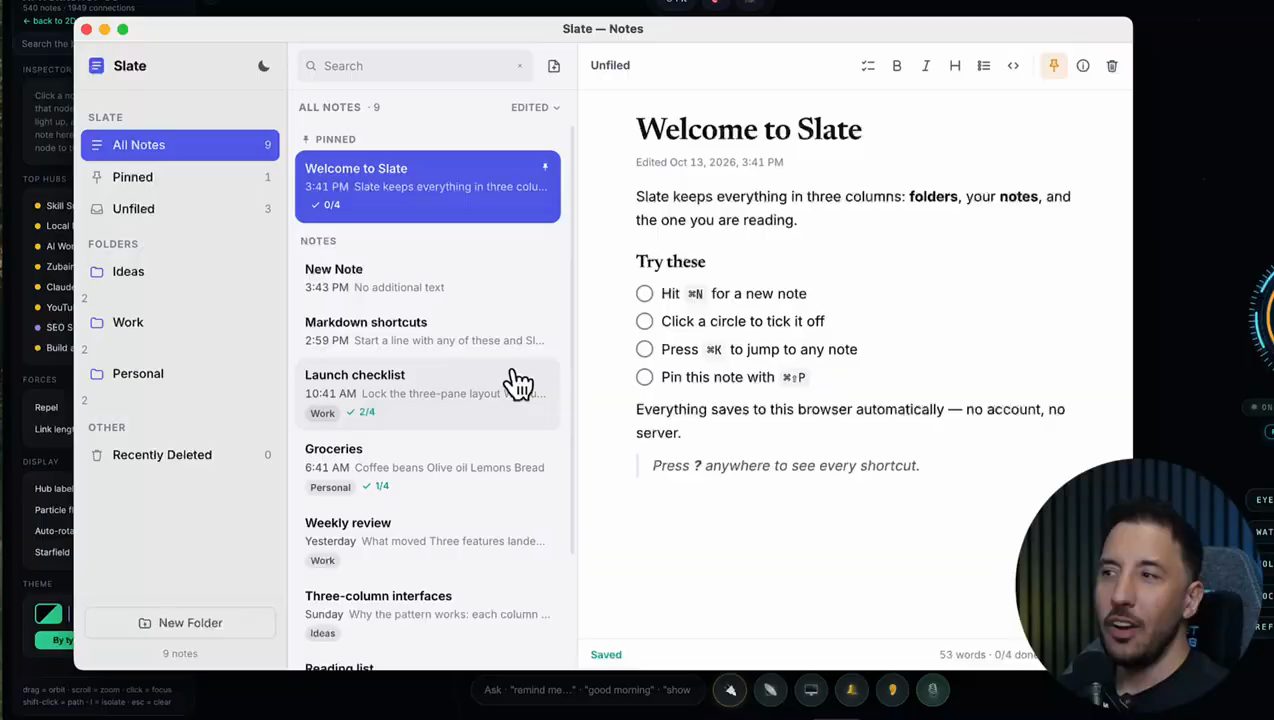Open the New Note entry
The width and height of the screenshot is (1274, 720).
tap(427, 278)
